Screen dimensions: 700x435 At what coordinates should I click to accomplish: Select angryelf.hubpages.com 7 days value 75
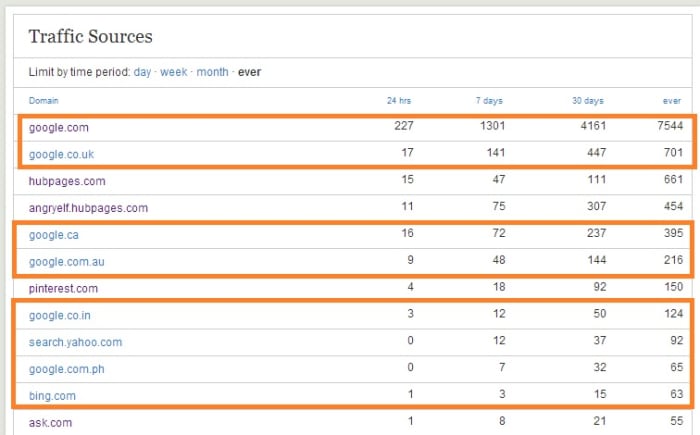tap(499, 206)
